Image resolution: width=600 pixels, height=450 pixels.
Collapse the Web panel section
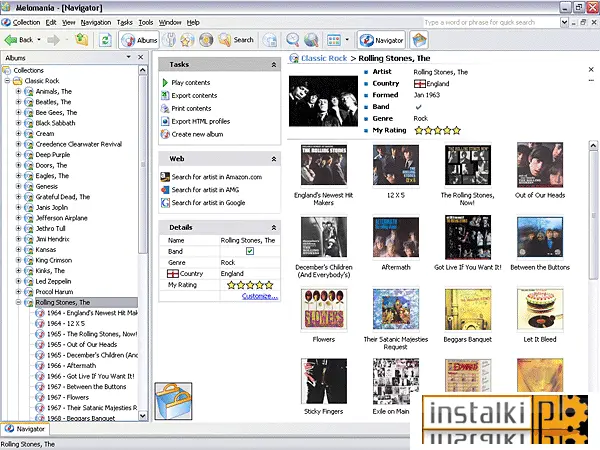pos(274,159)
